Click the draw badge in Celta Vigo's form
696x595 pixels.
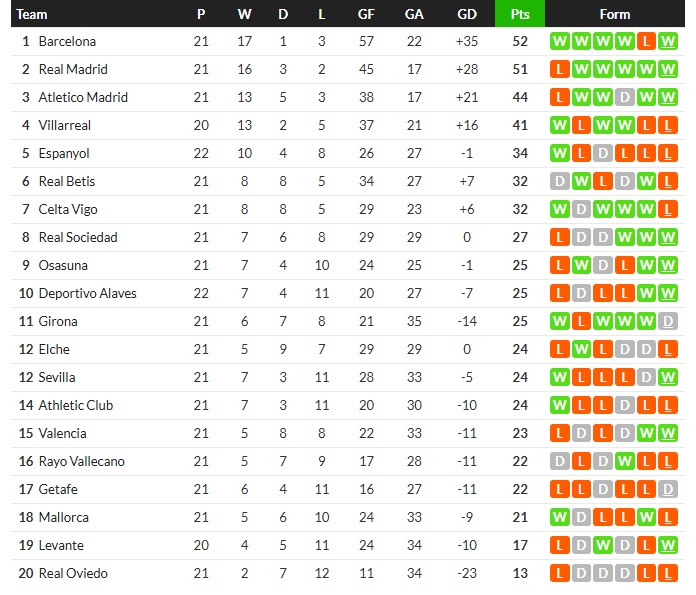pos(581,210)
